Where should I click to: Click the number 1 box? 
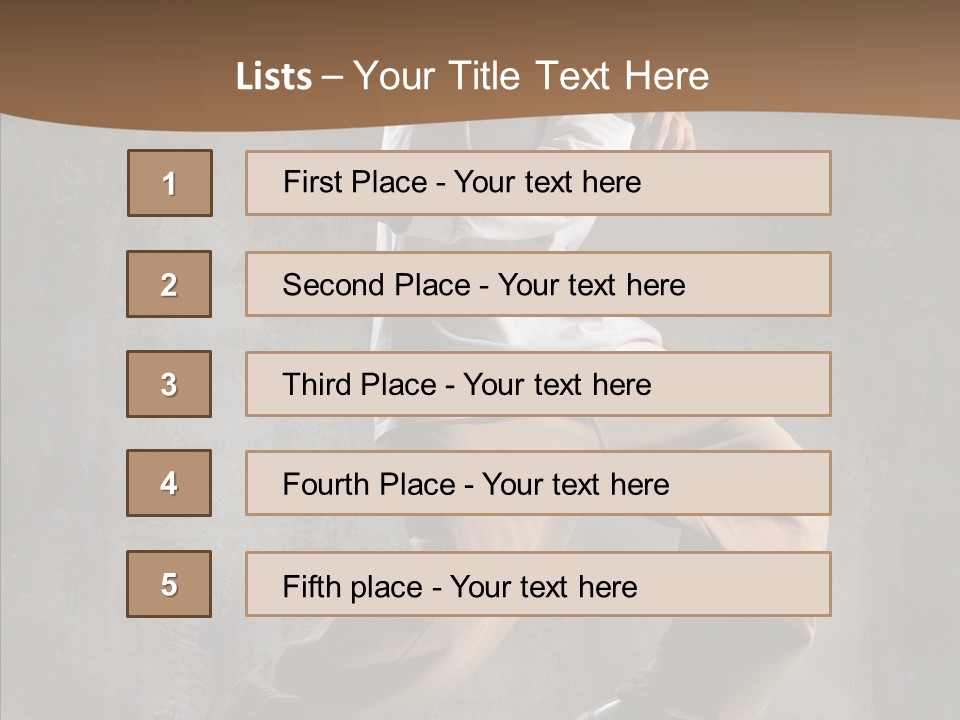pyautogui.click(x=170, y=183)
